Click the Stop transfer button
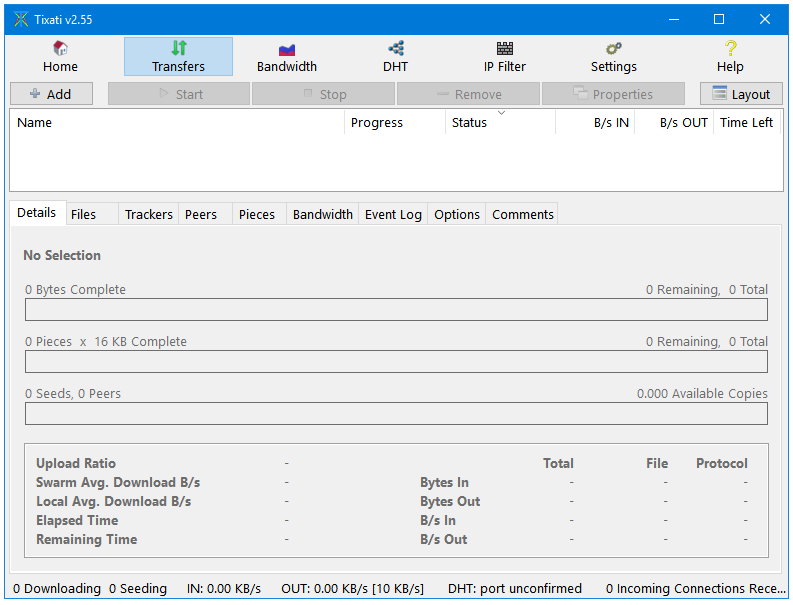 [x=324, y=94]
